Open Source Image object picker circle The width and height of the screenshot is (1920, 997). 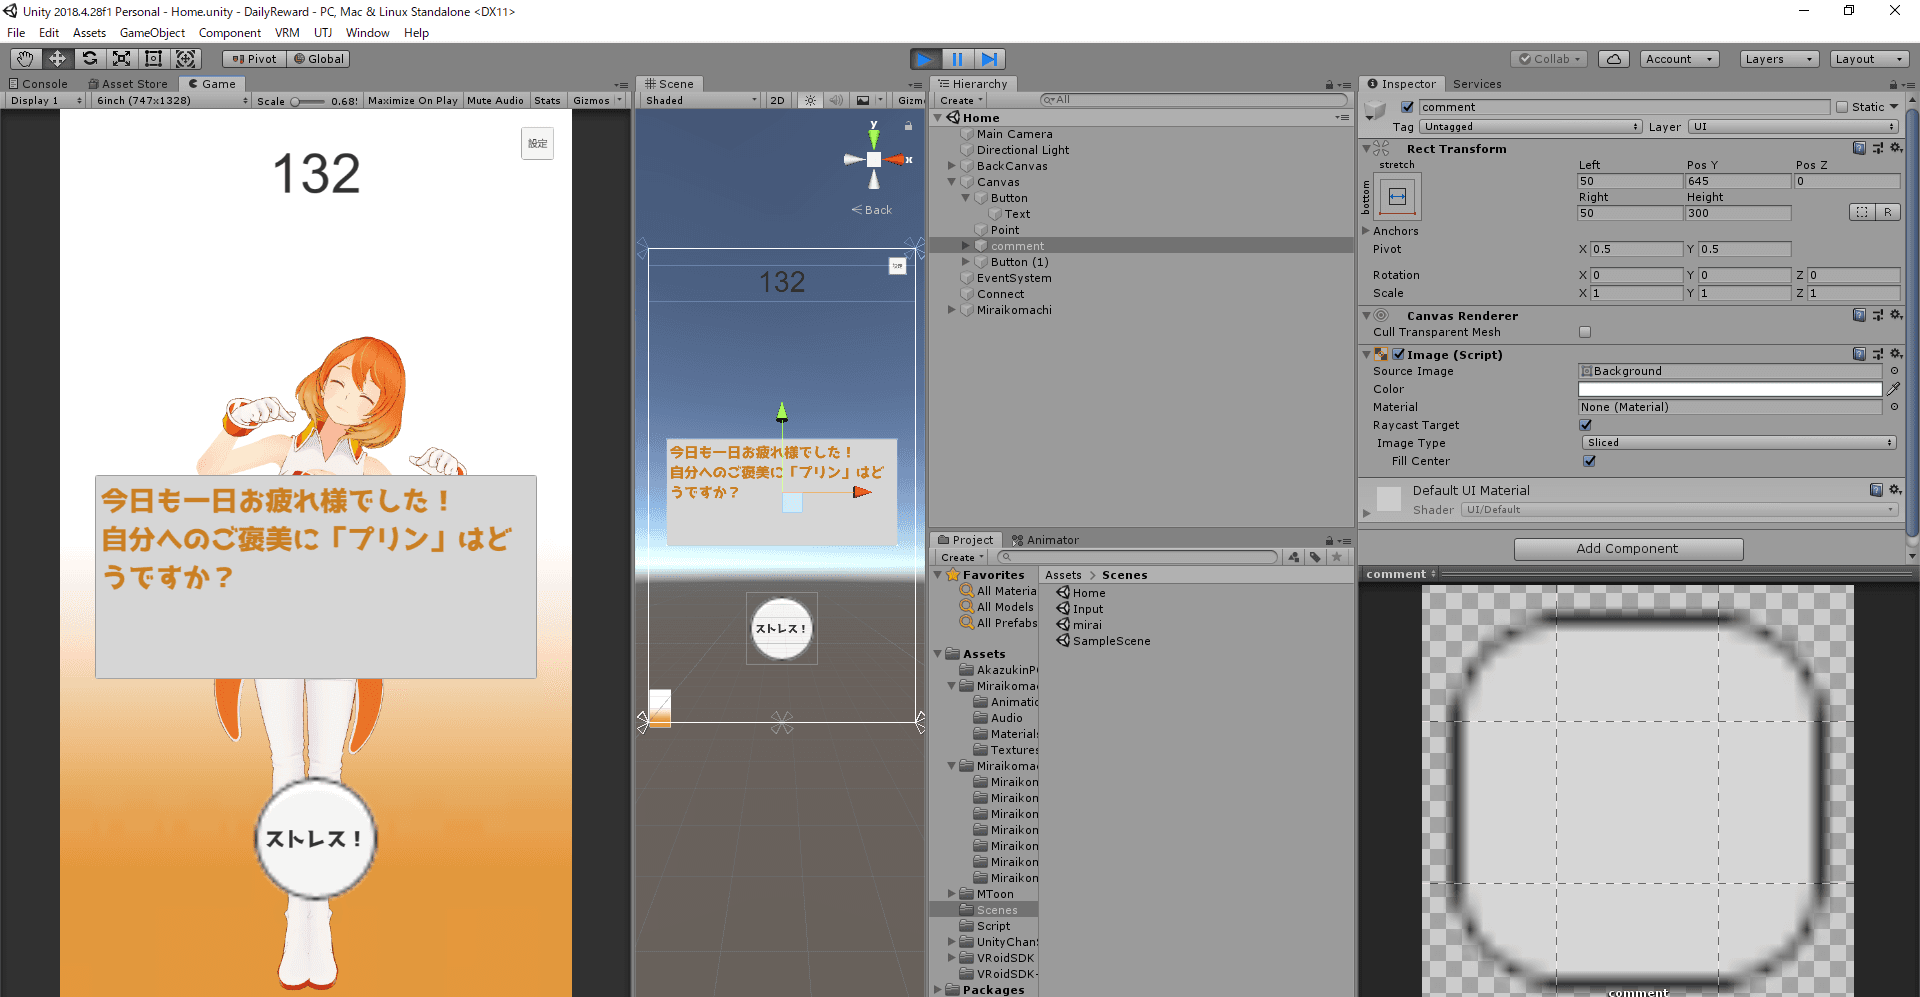(1894, 371)
